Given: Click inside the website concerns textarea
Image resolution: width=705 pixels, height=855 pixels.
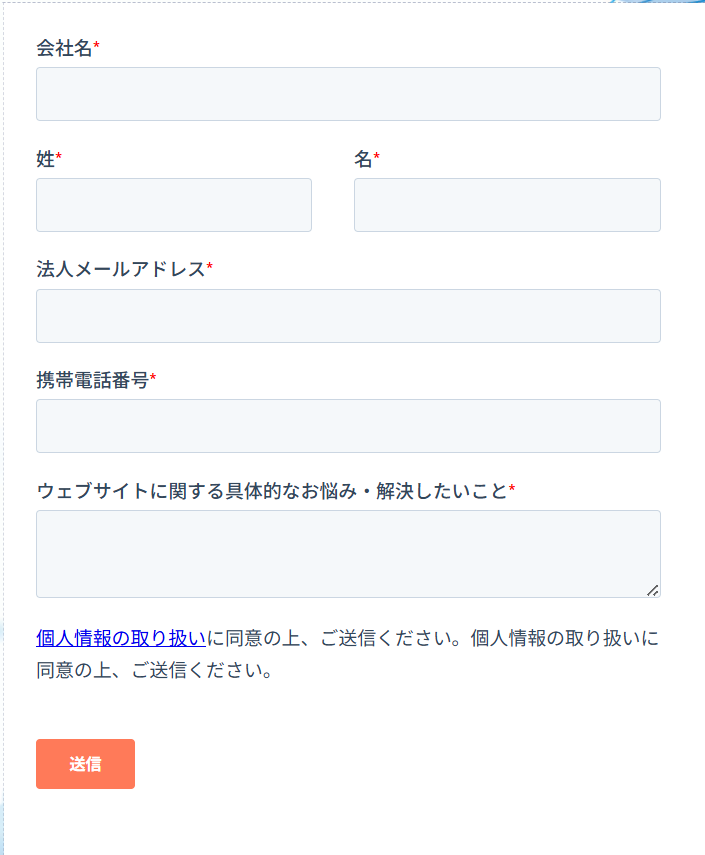Looking at the screenshot, I should click(348, 554).
